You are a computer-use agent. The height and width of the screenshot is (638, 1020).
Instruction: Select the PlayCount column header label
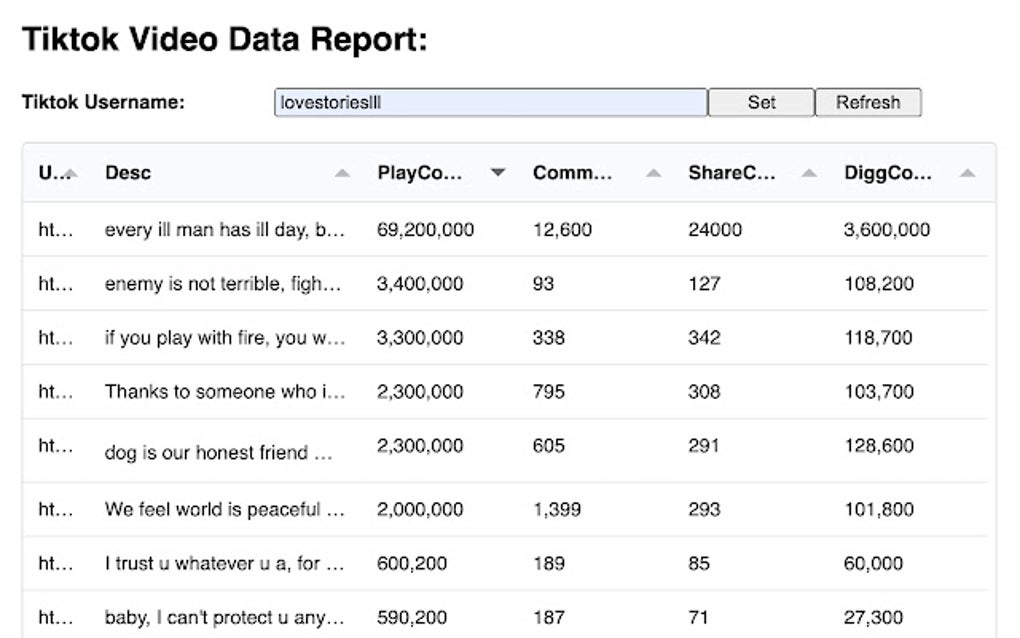pos(420,173)
